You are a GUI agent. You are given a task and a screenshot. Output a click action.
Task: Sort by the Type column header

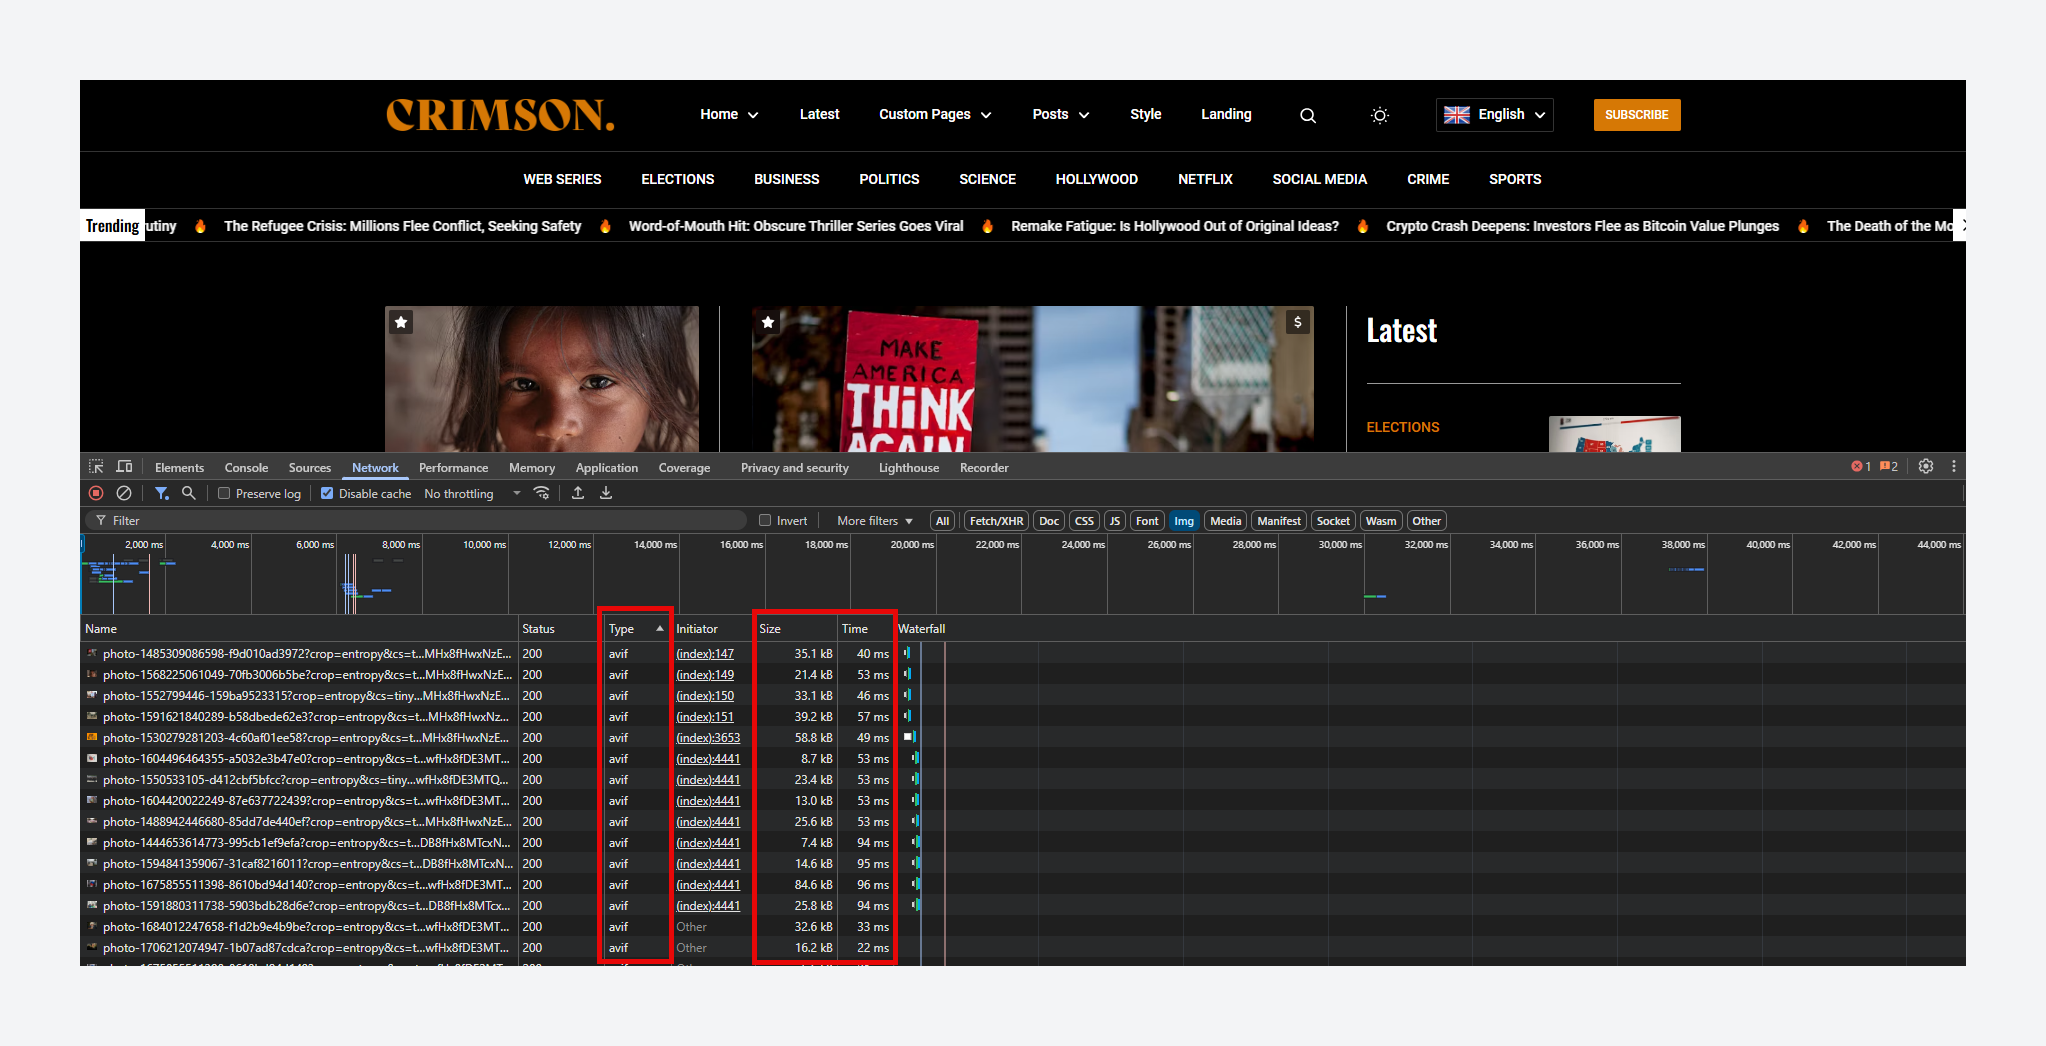click(636, 629)
